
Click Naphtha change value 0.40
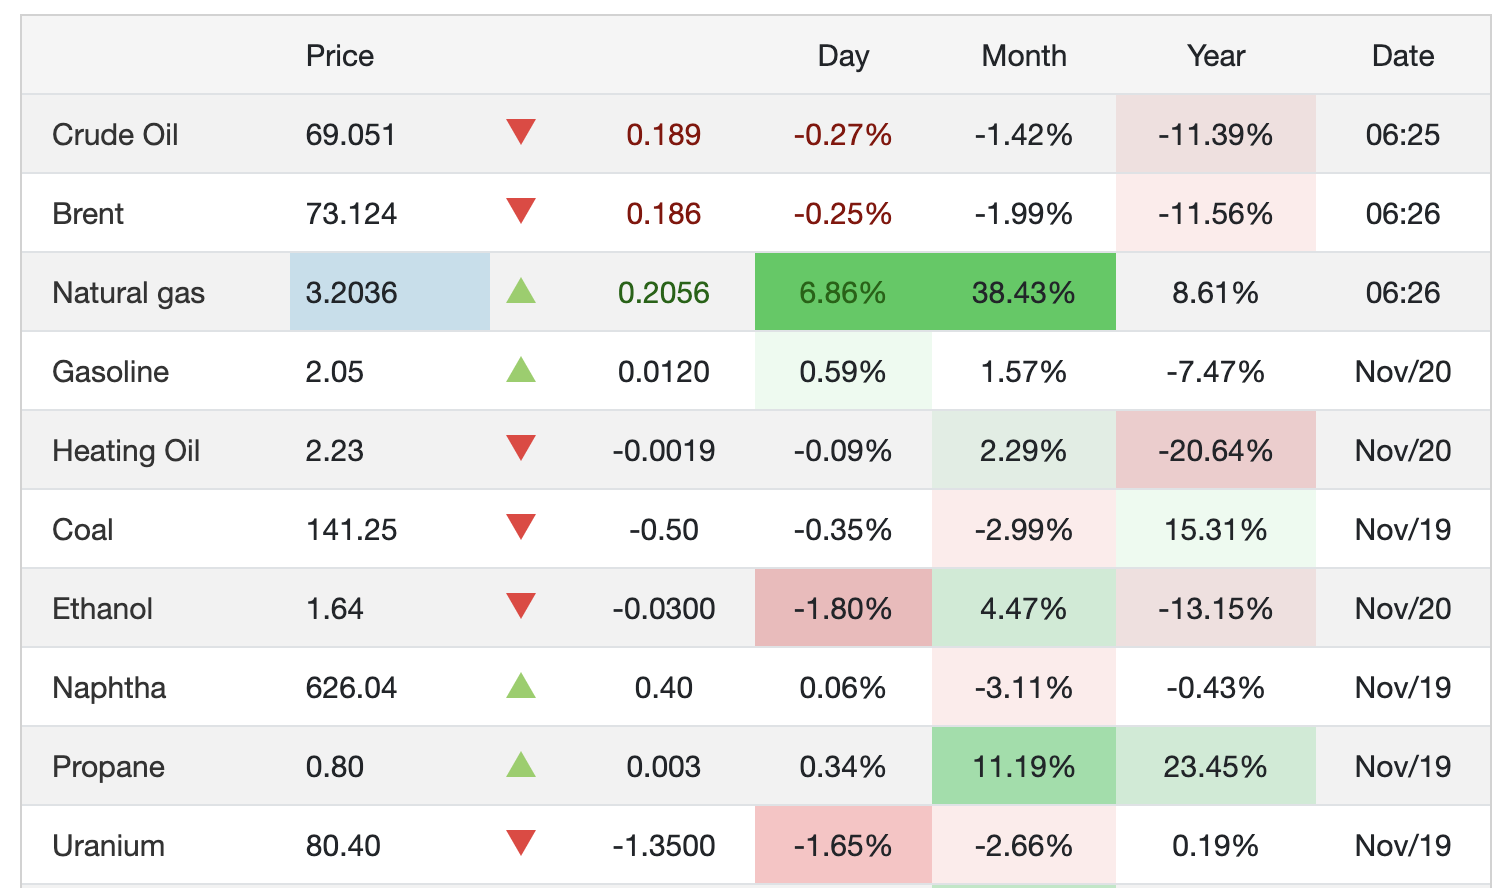point(664,688)
